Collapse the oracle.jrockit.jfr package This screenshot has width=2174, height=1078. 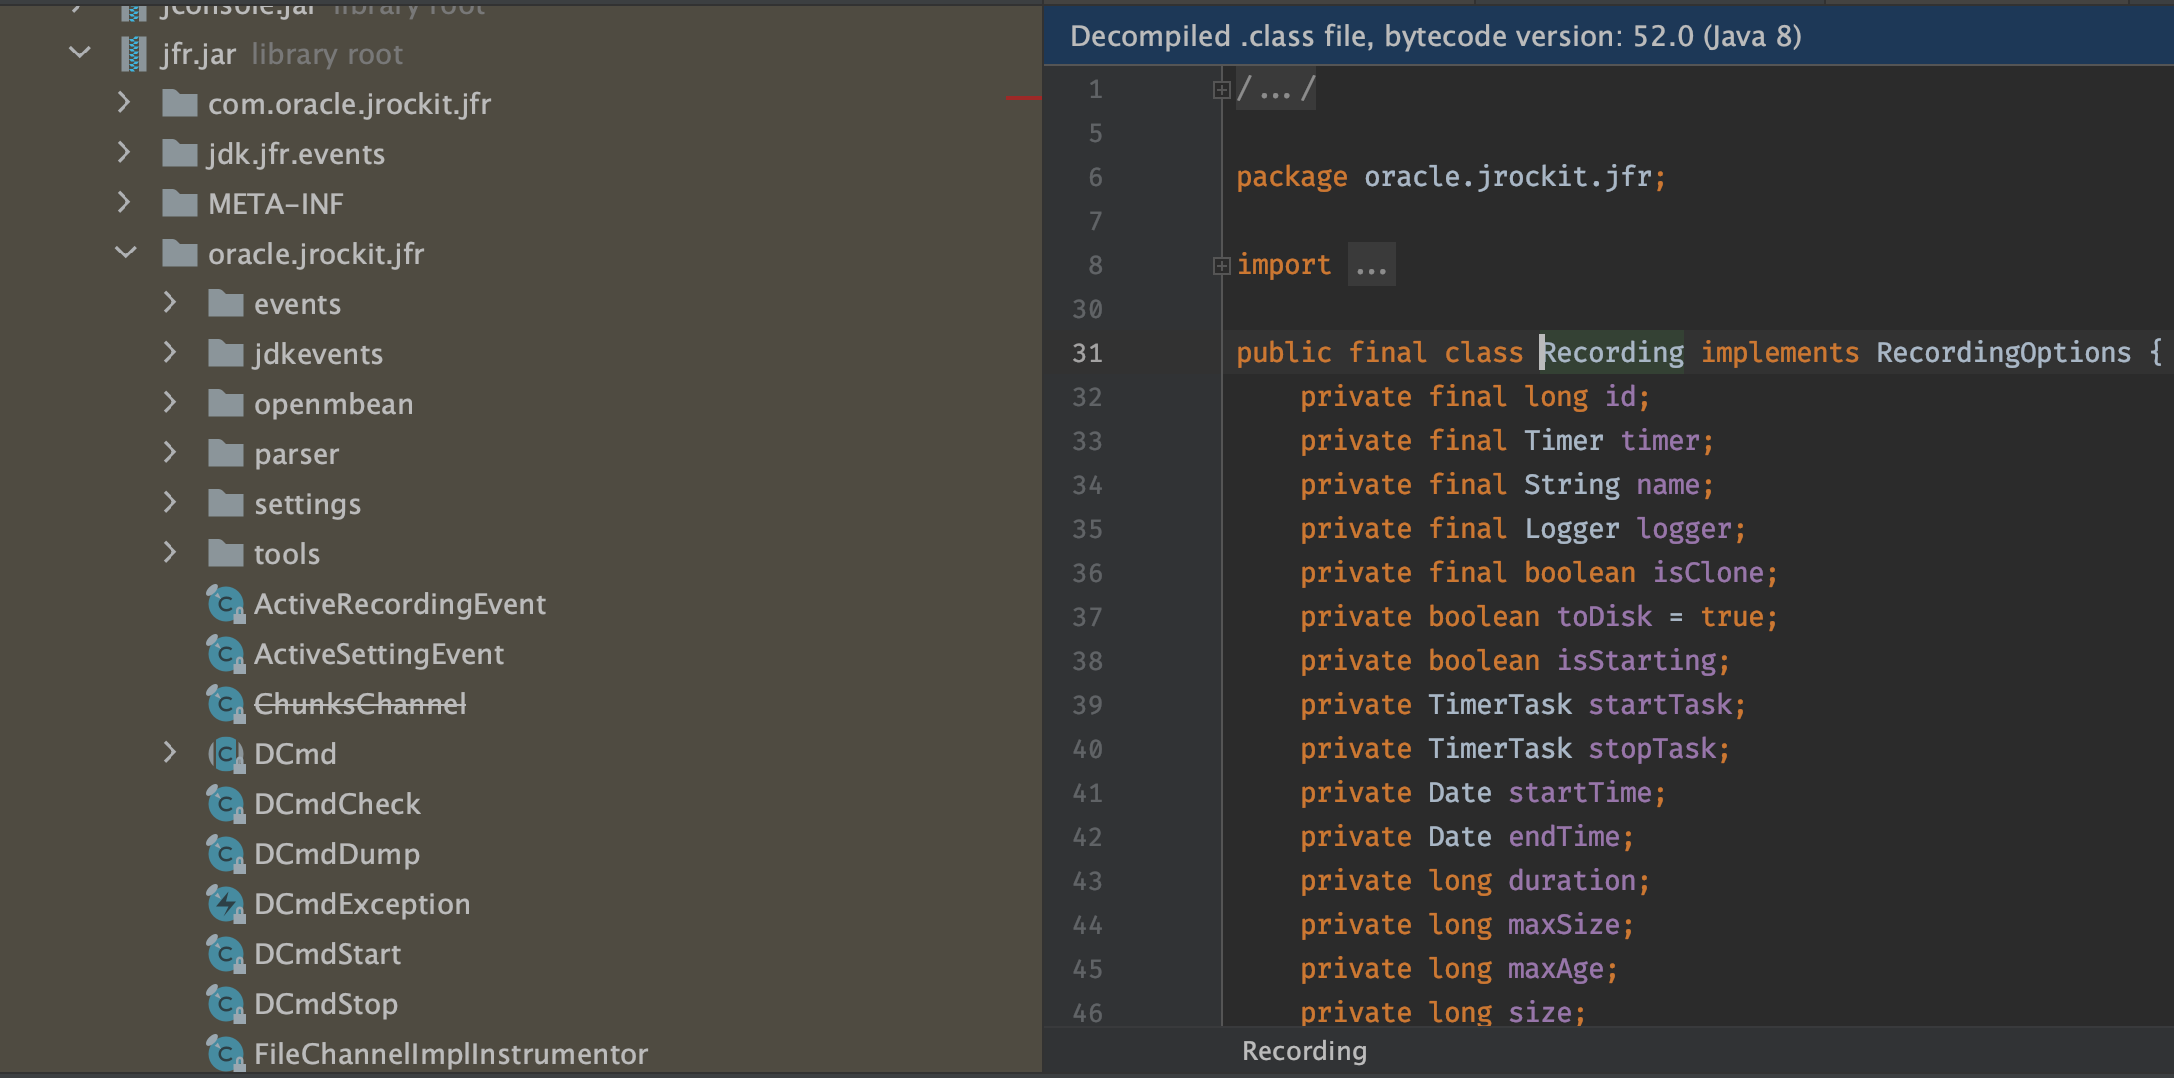(126, 252)
